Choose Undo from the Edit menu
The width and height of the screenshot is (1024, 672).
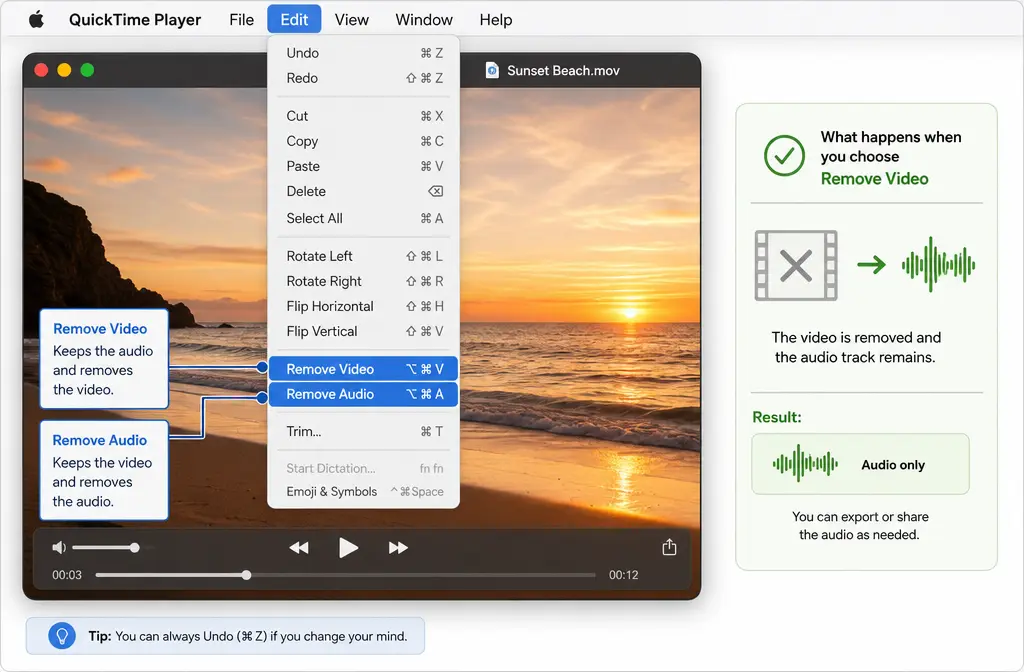pyautogui.click(x=364, y=53)
